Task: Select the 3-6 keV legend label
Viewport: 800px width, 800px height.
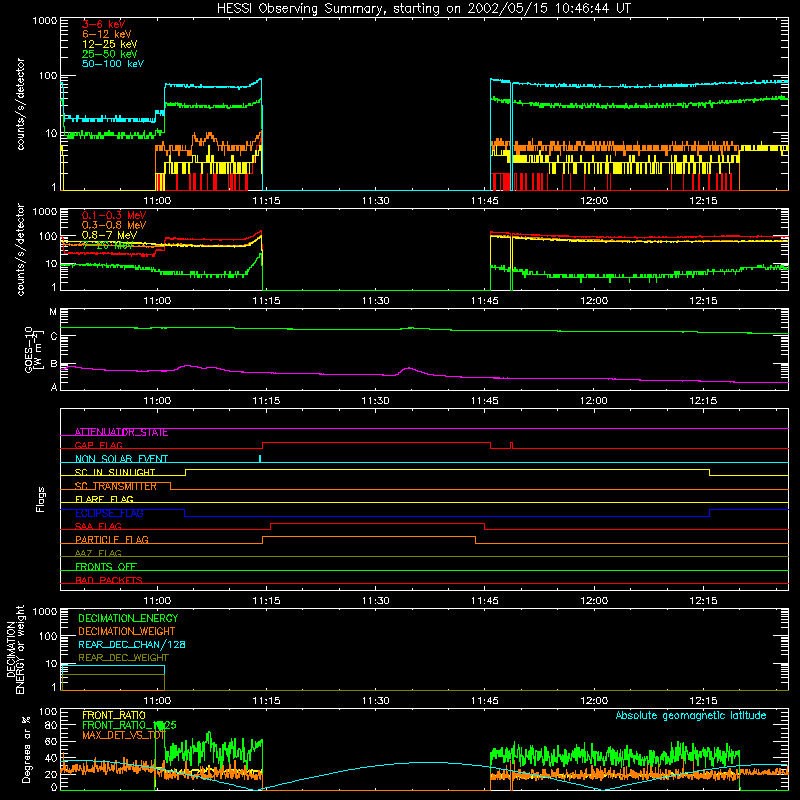Action: 103,24
